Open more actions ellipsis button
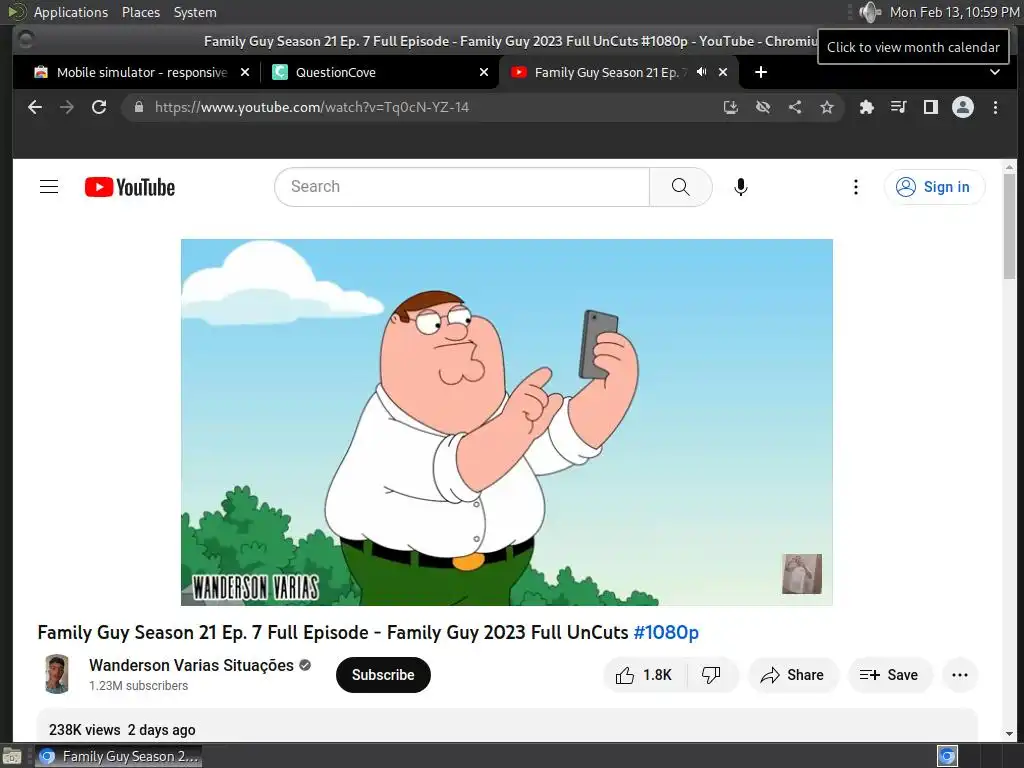This screenshot has width=1024, height=768. click(960, 675)
